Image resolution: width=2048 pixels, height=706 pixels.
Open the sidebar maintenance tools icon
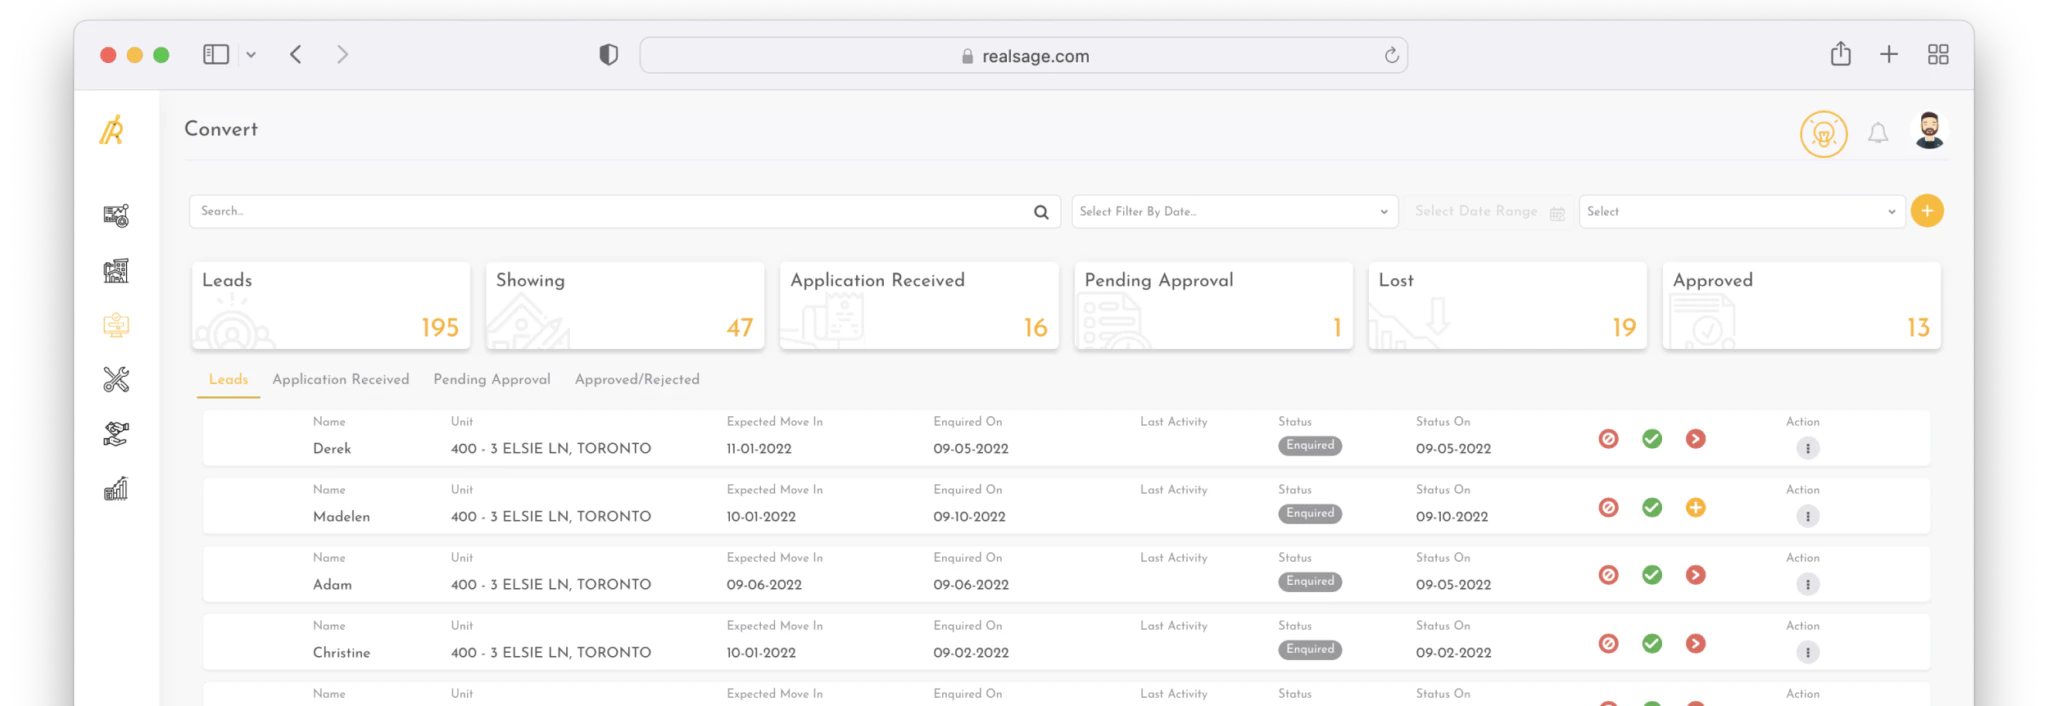point(116,379)
